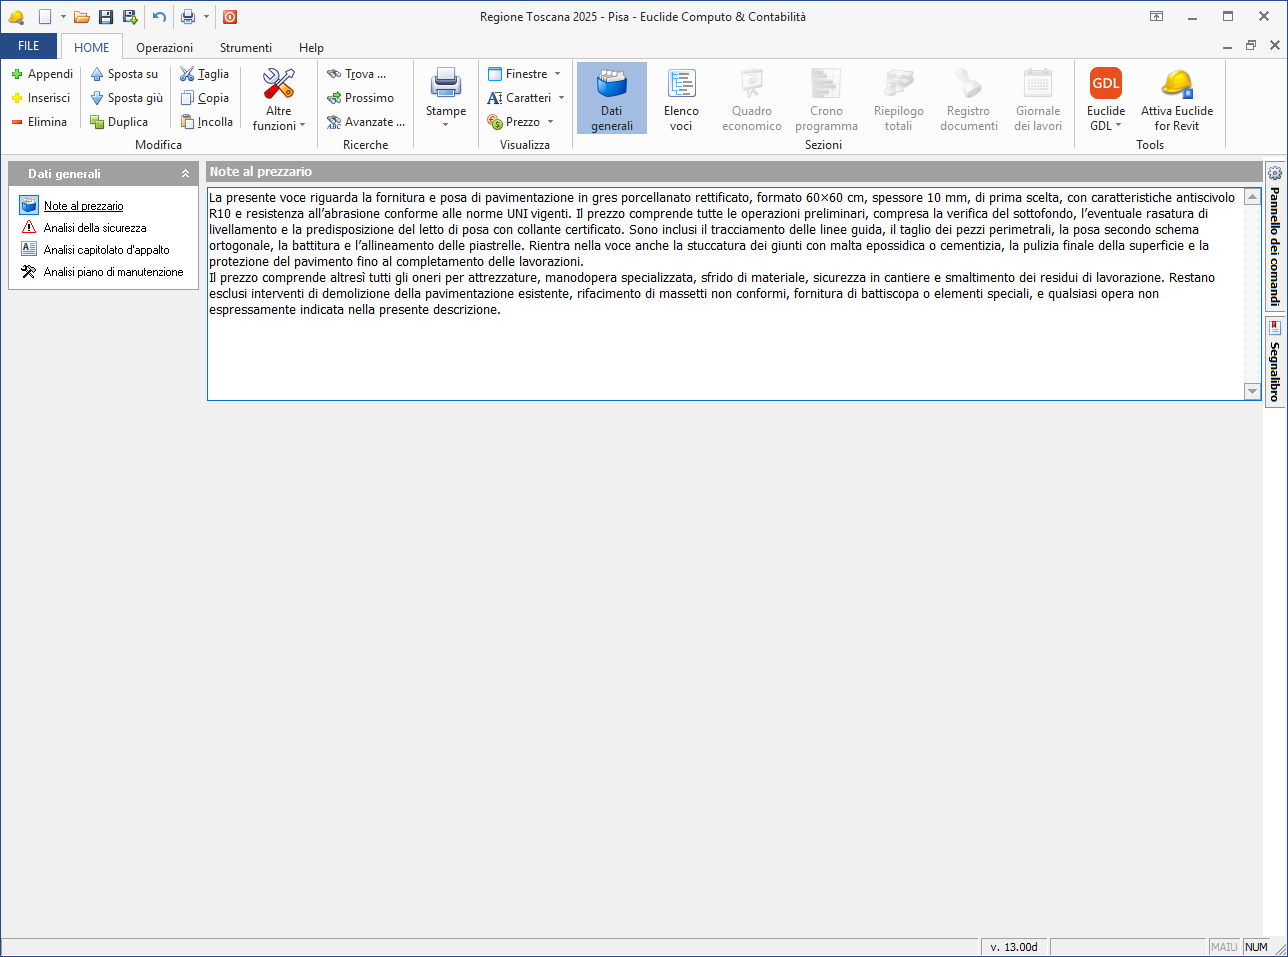This screenshot has height=957, width=1288.
Task: Click the Undo arrow icon
Action: coord(159,17)
